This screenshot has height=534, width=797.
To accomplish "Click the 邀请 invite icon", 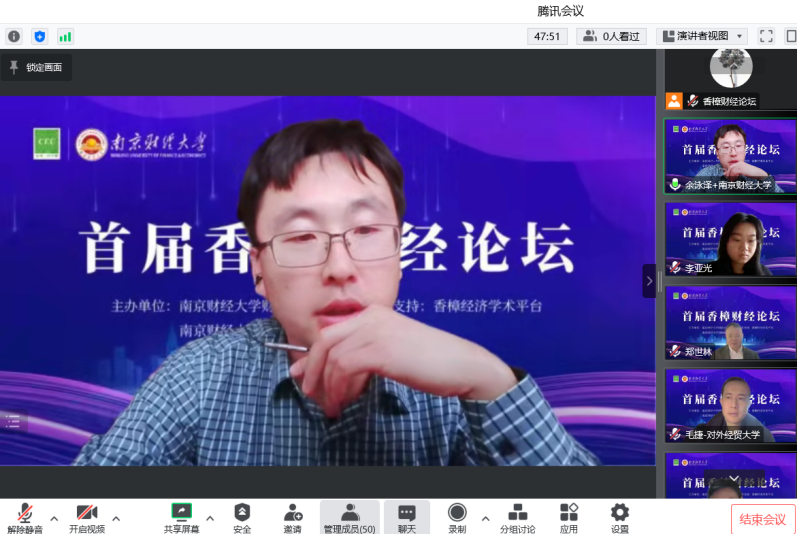I will [x=292, y=517].
